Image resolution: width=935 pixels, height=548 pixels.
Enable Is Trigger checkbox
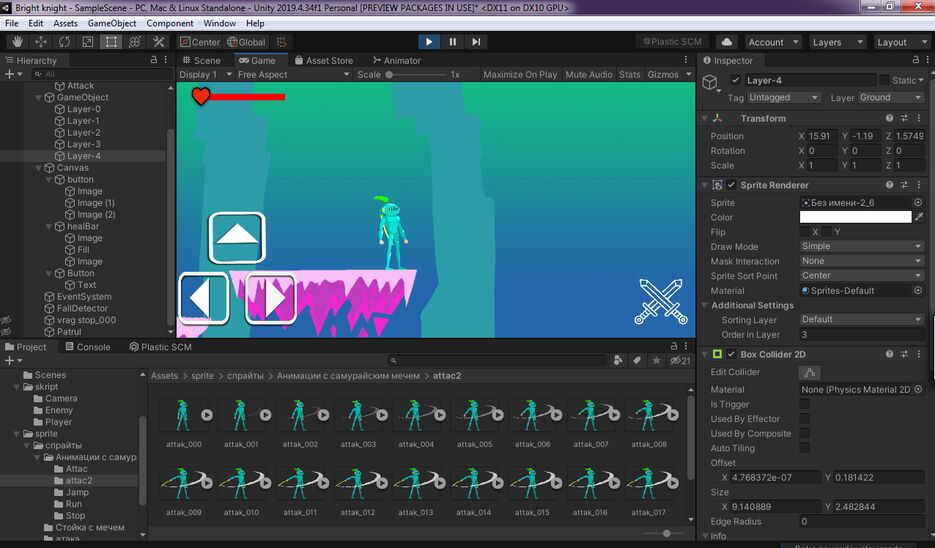tap(804, 404)
